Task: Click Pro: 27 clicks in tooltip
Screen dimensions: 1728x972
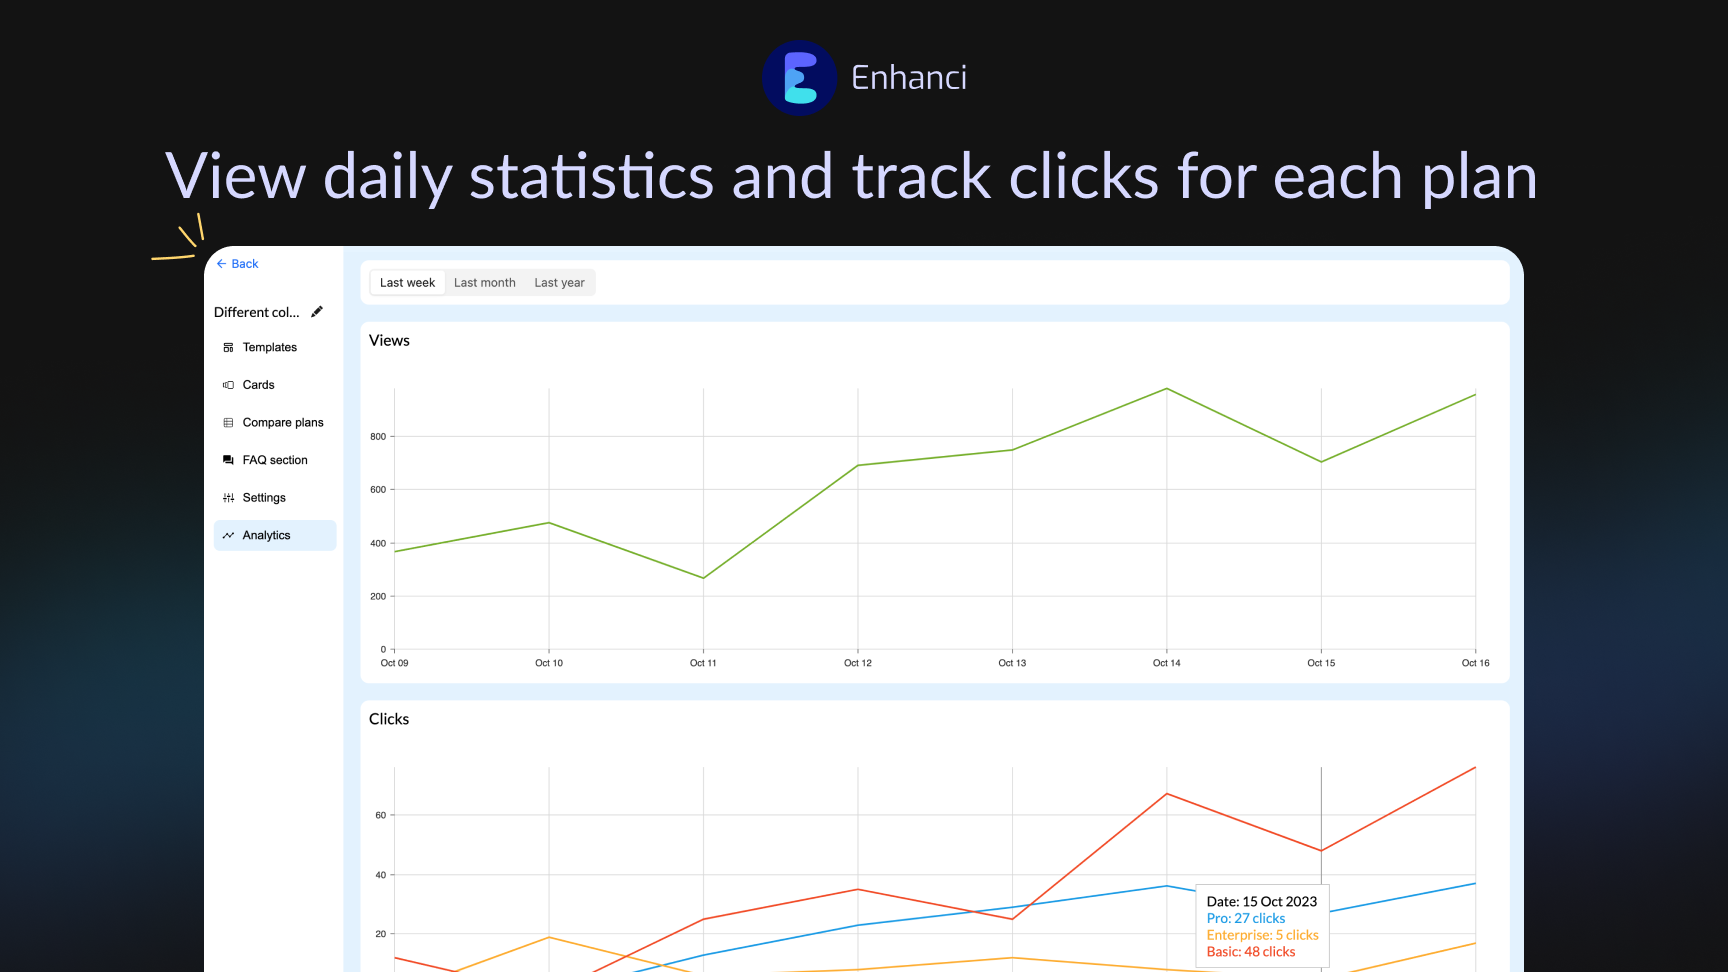Action: [1246, 918]
